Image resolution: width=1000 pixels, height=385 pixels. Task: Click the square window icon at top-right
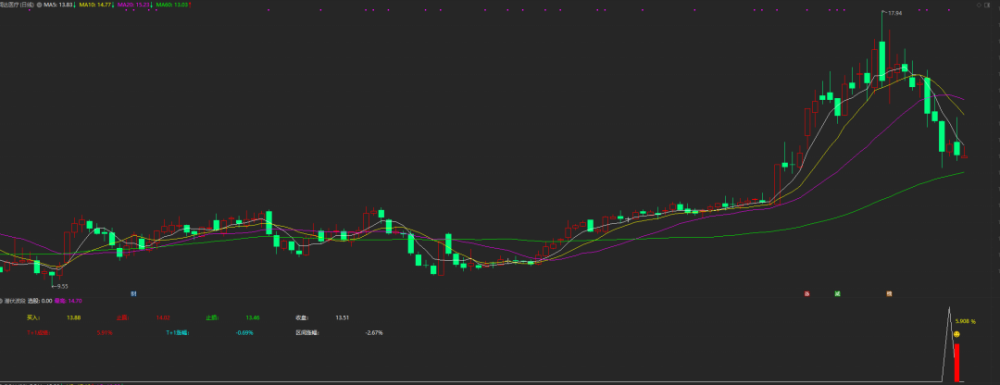click(987, 4)
